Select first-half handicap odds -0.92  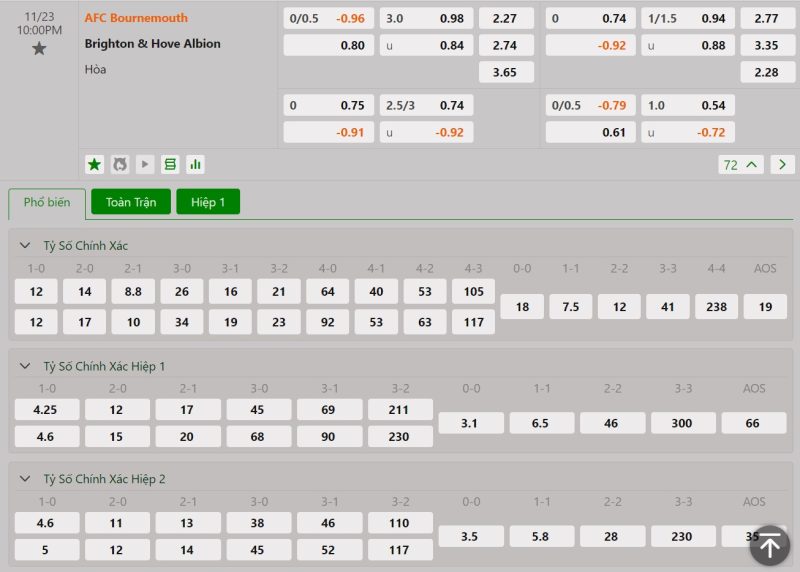(x=591, y=45)
